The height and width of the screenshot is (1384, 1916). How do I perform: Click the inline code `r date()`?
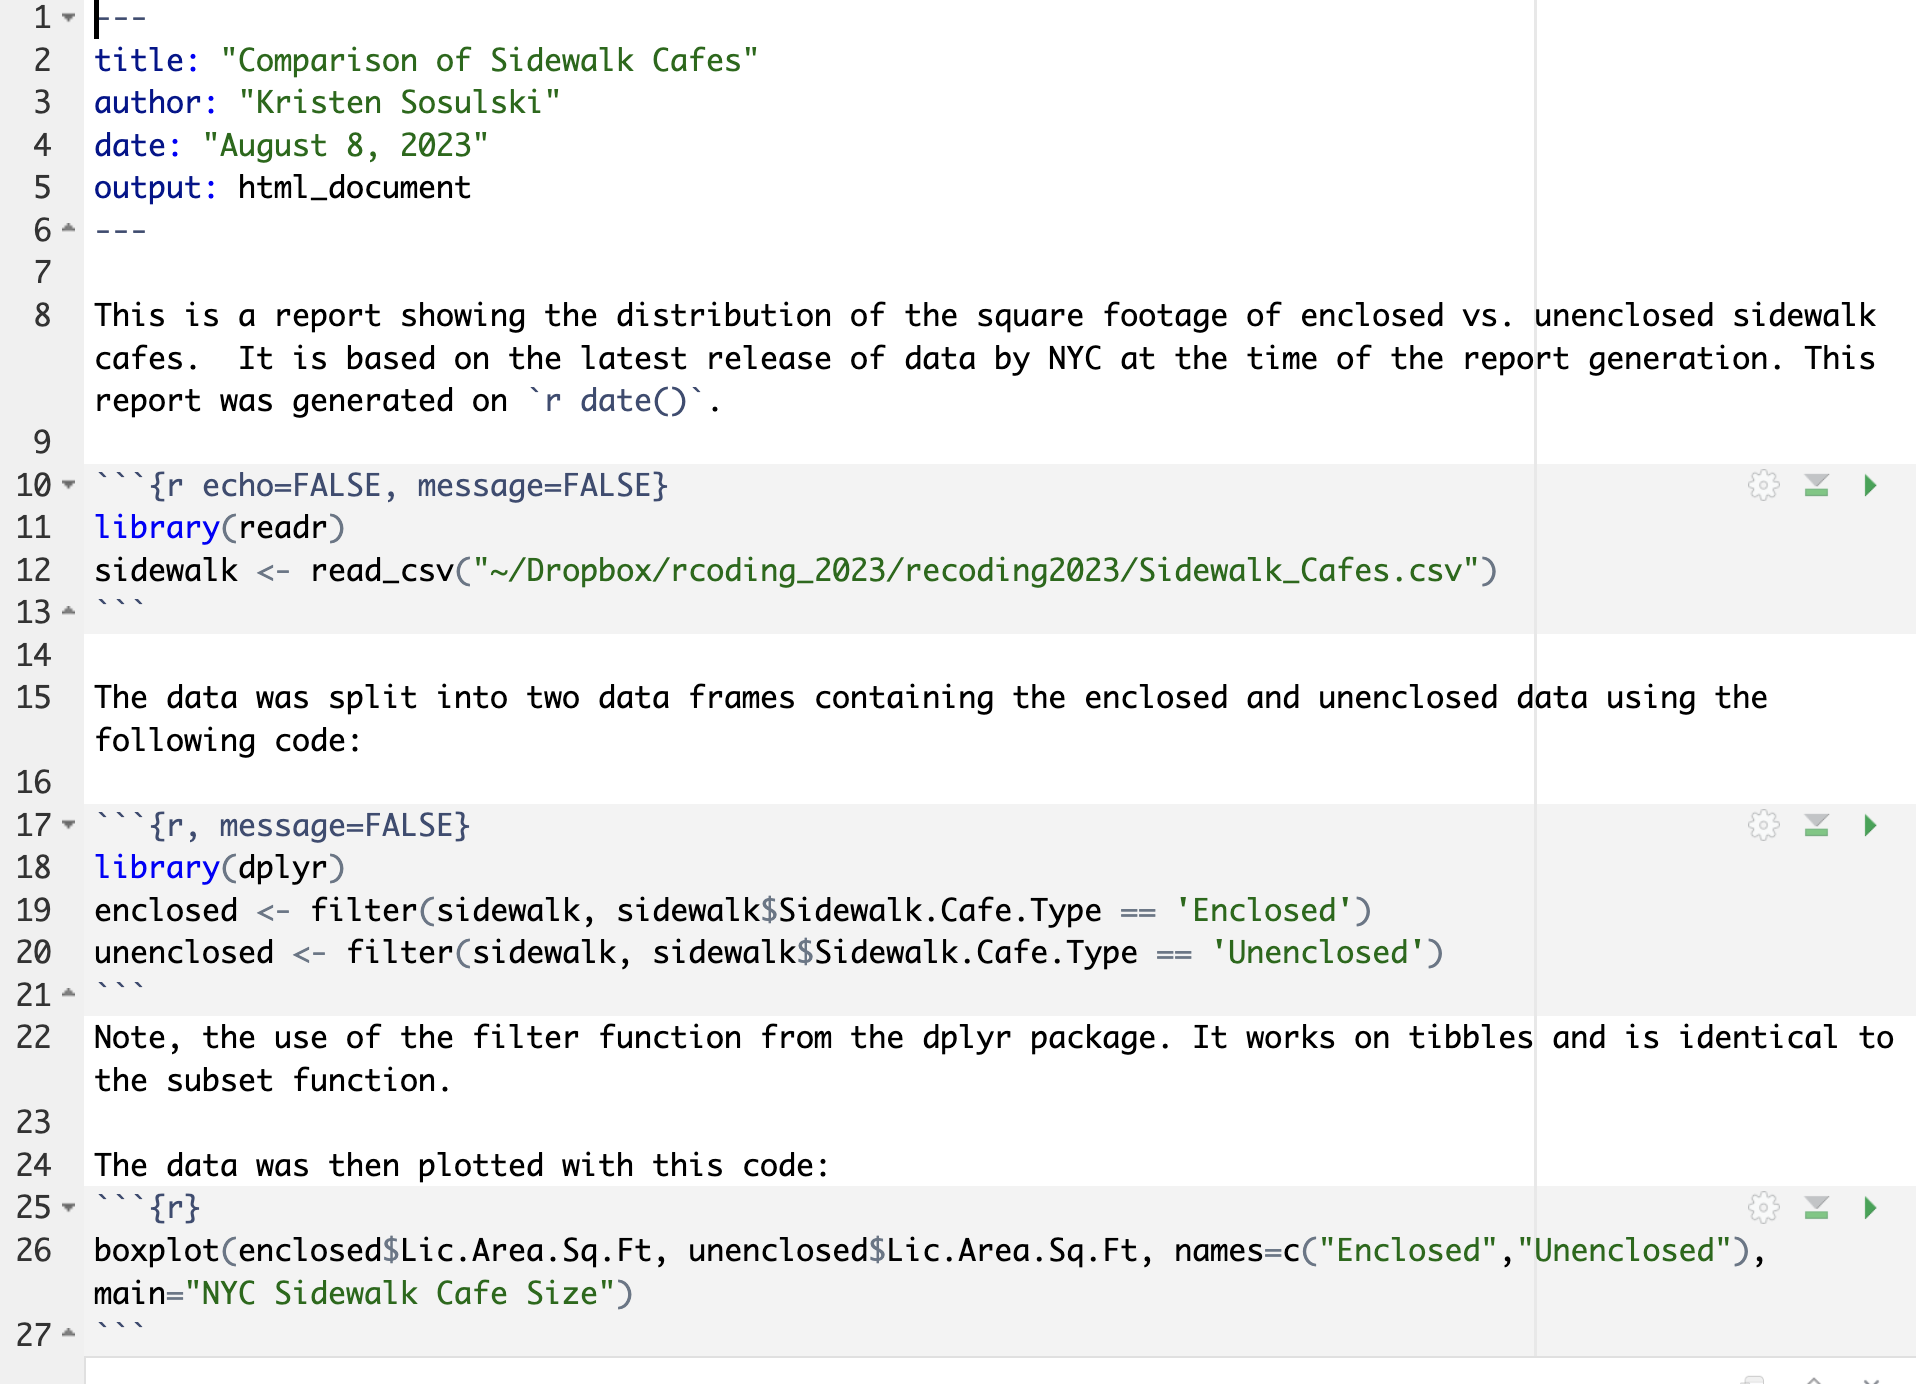click(616, 401)
